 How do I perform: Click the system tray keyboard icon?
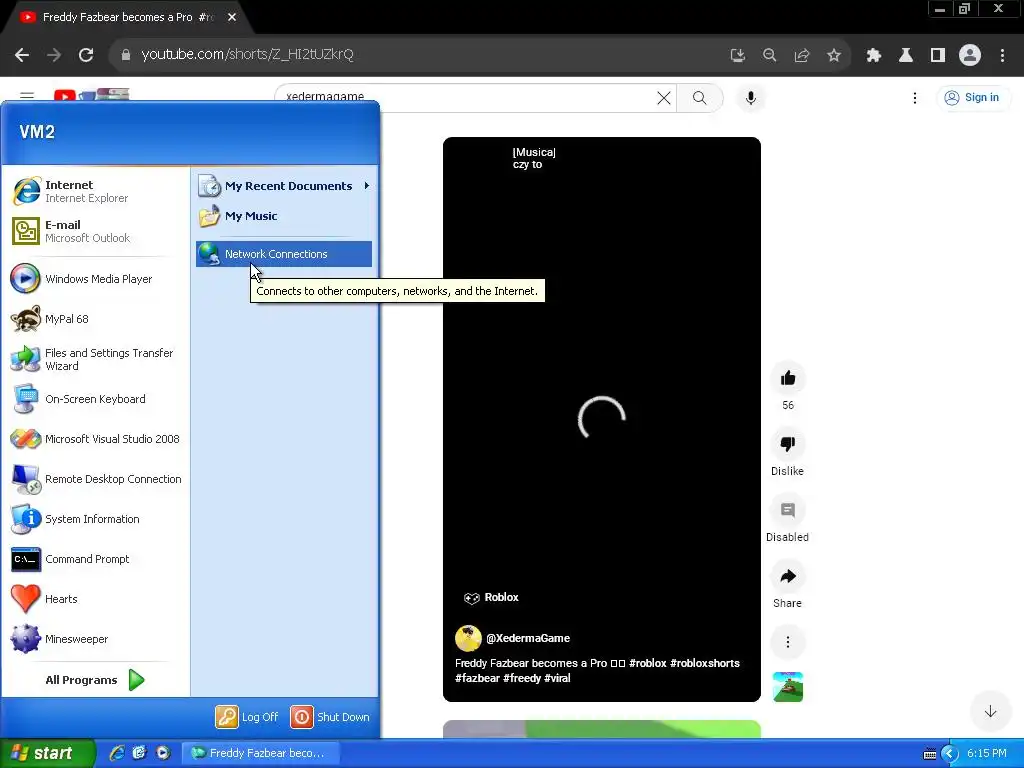coord(930,754)
